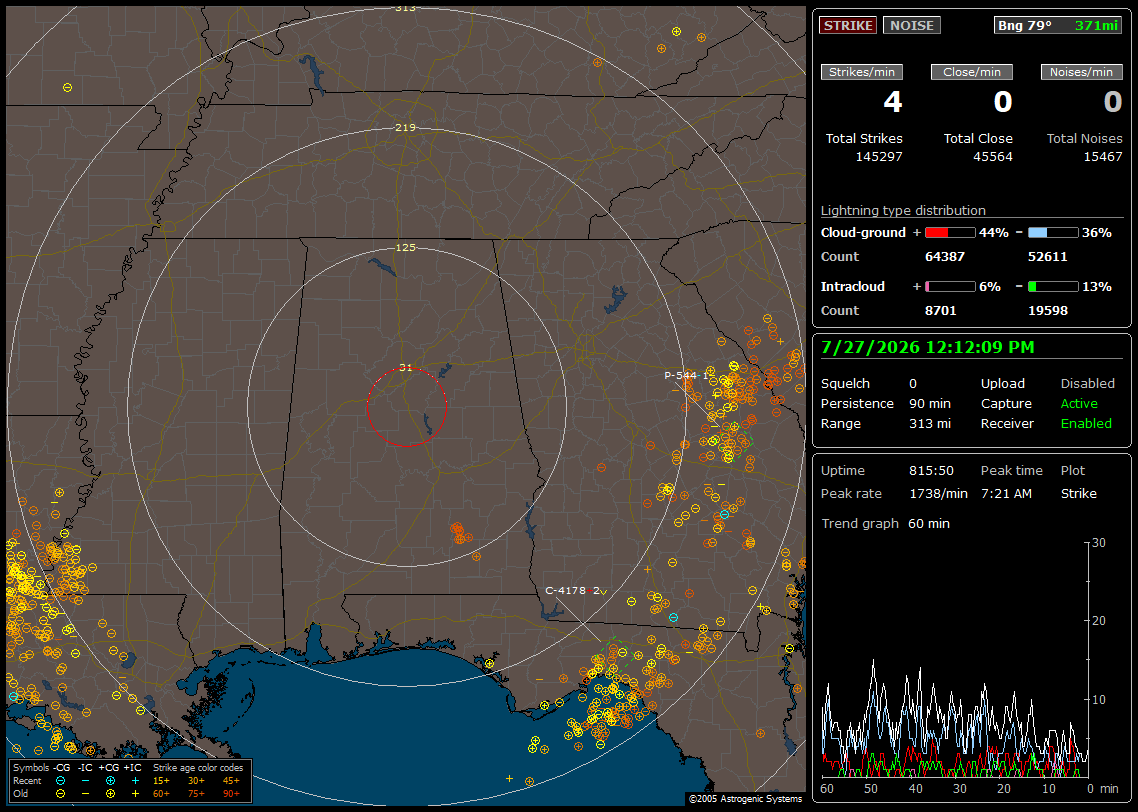Click the Bng 79° 371mi readout
The image size is (1138, 812).
[1058, 25]
